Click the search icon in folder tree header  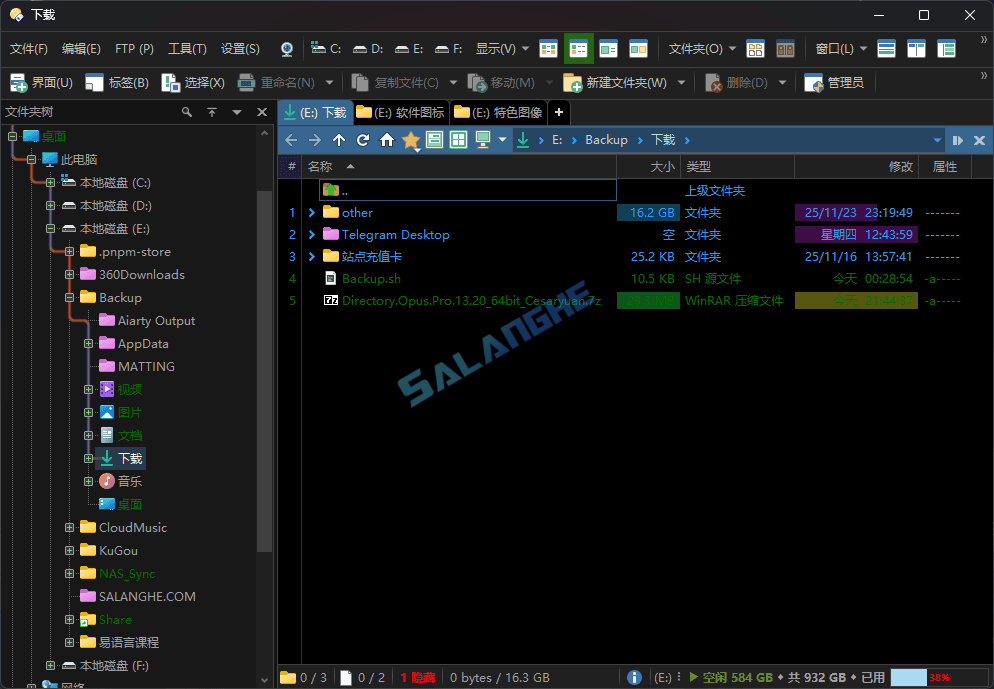click(187, 112)
